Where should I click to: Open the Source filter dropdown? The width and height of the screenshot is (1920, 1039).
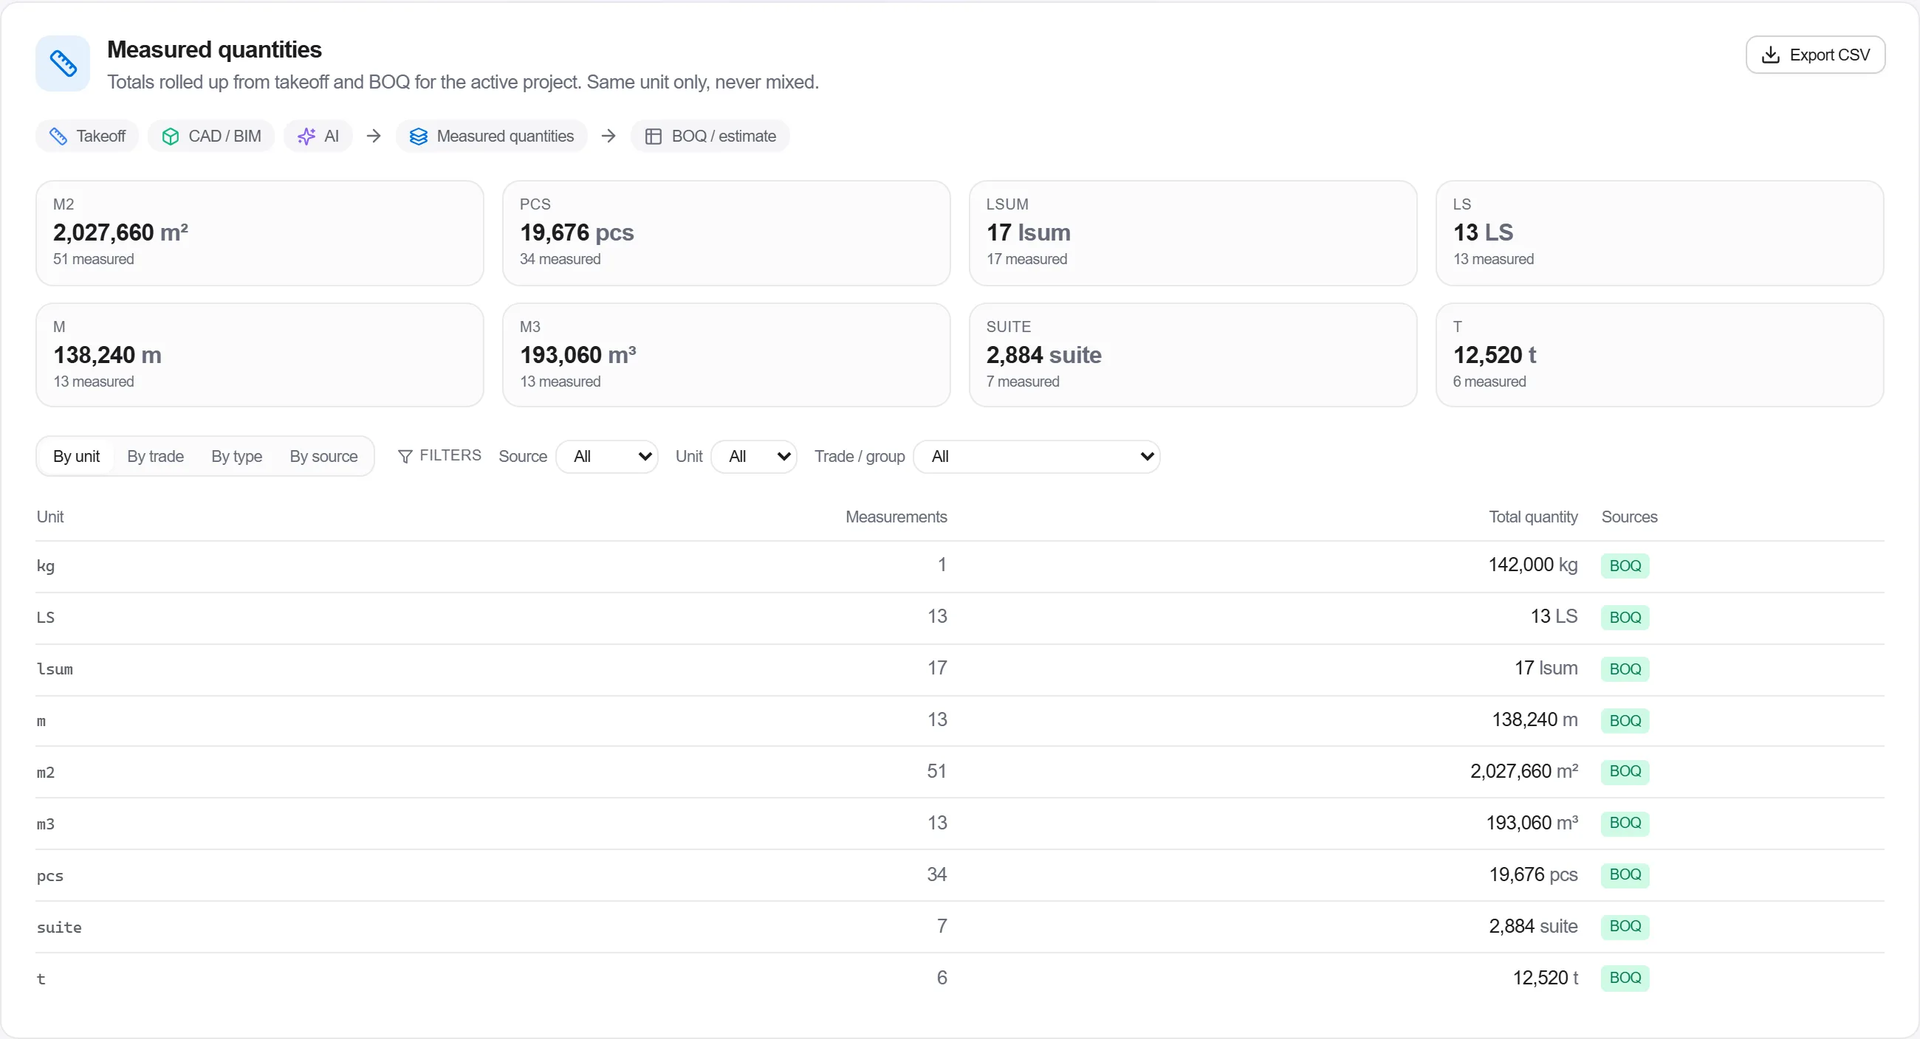click(x=607, y=456)
